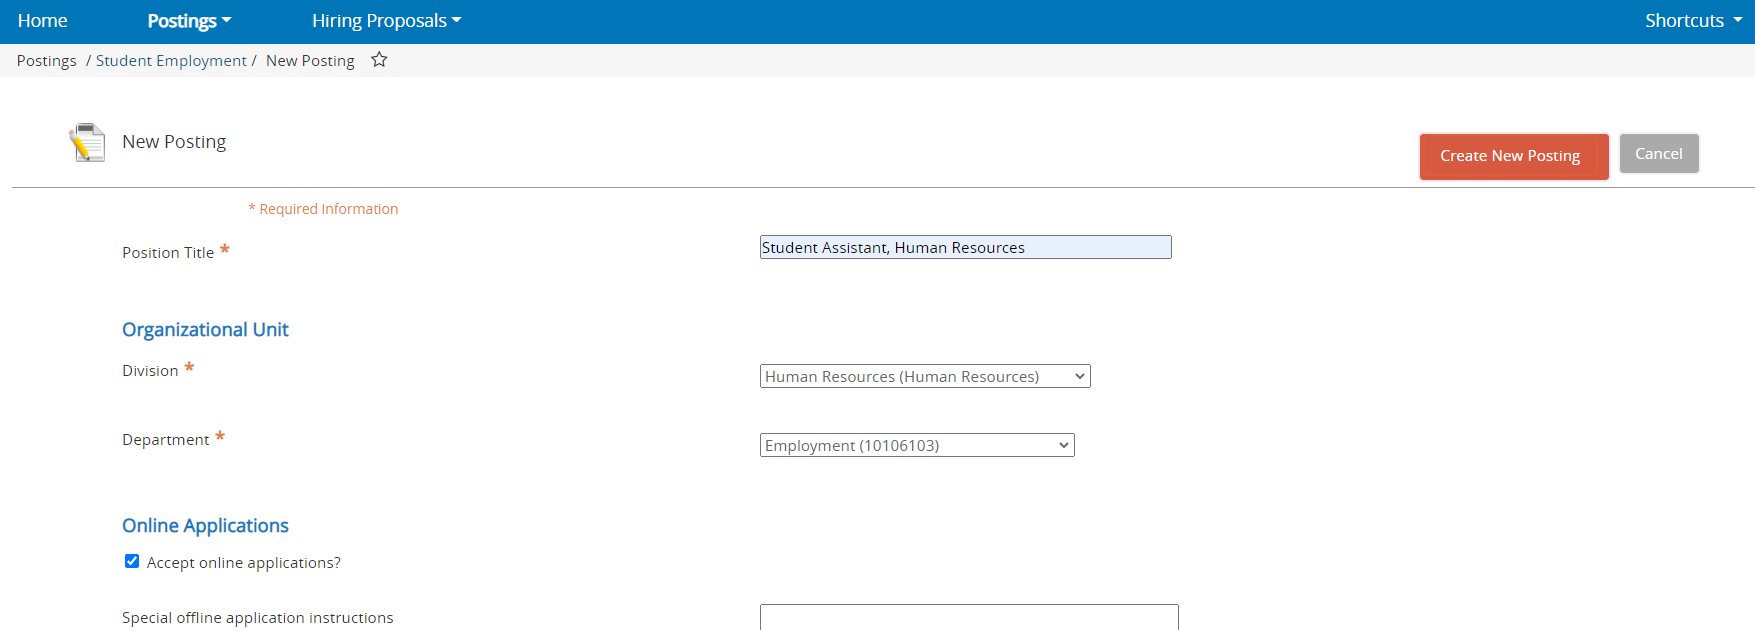Click the Postings breadcrumb link
The image size is (1755, 630).
[46, 61]
